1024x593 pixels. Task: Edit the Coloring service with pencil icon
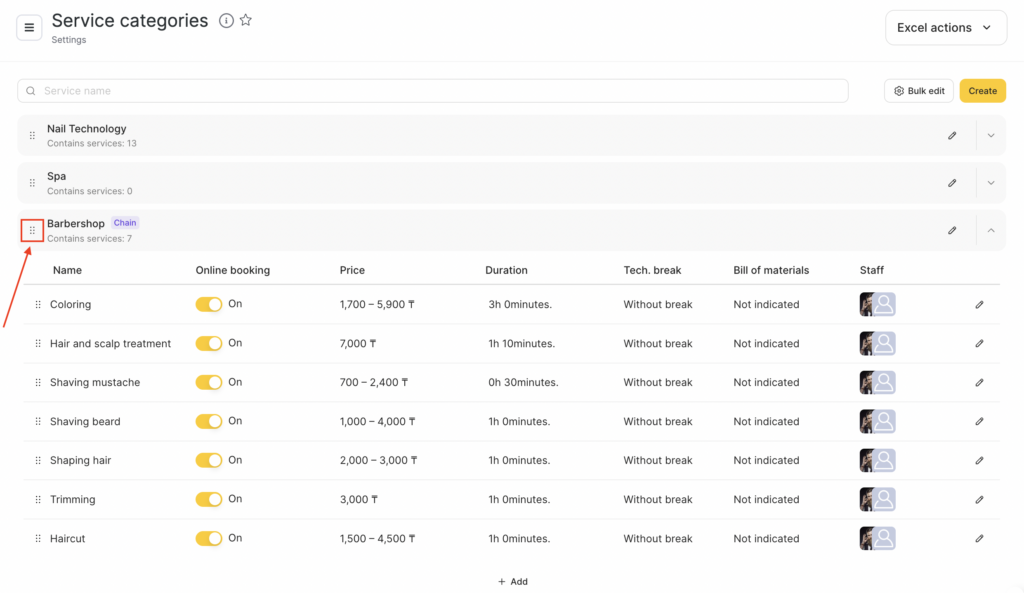click(979, 305)
